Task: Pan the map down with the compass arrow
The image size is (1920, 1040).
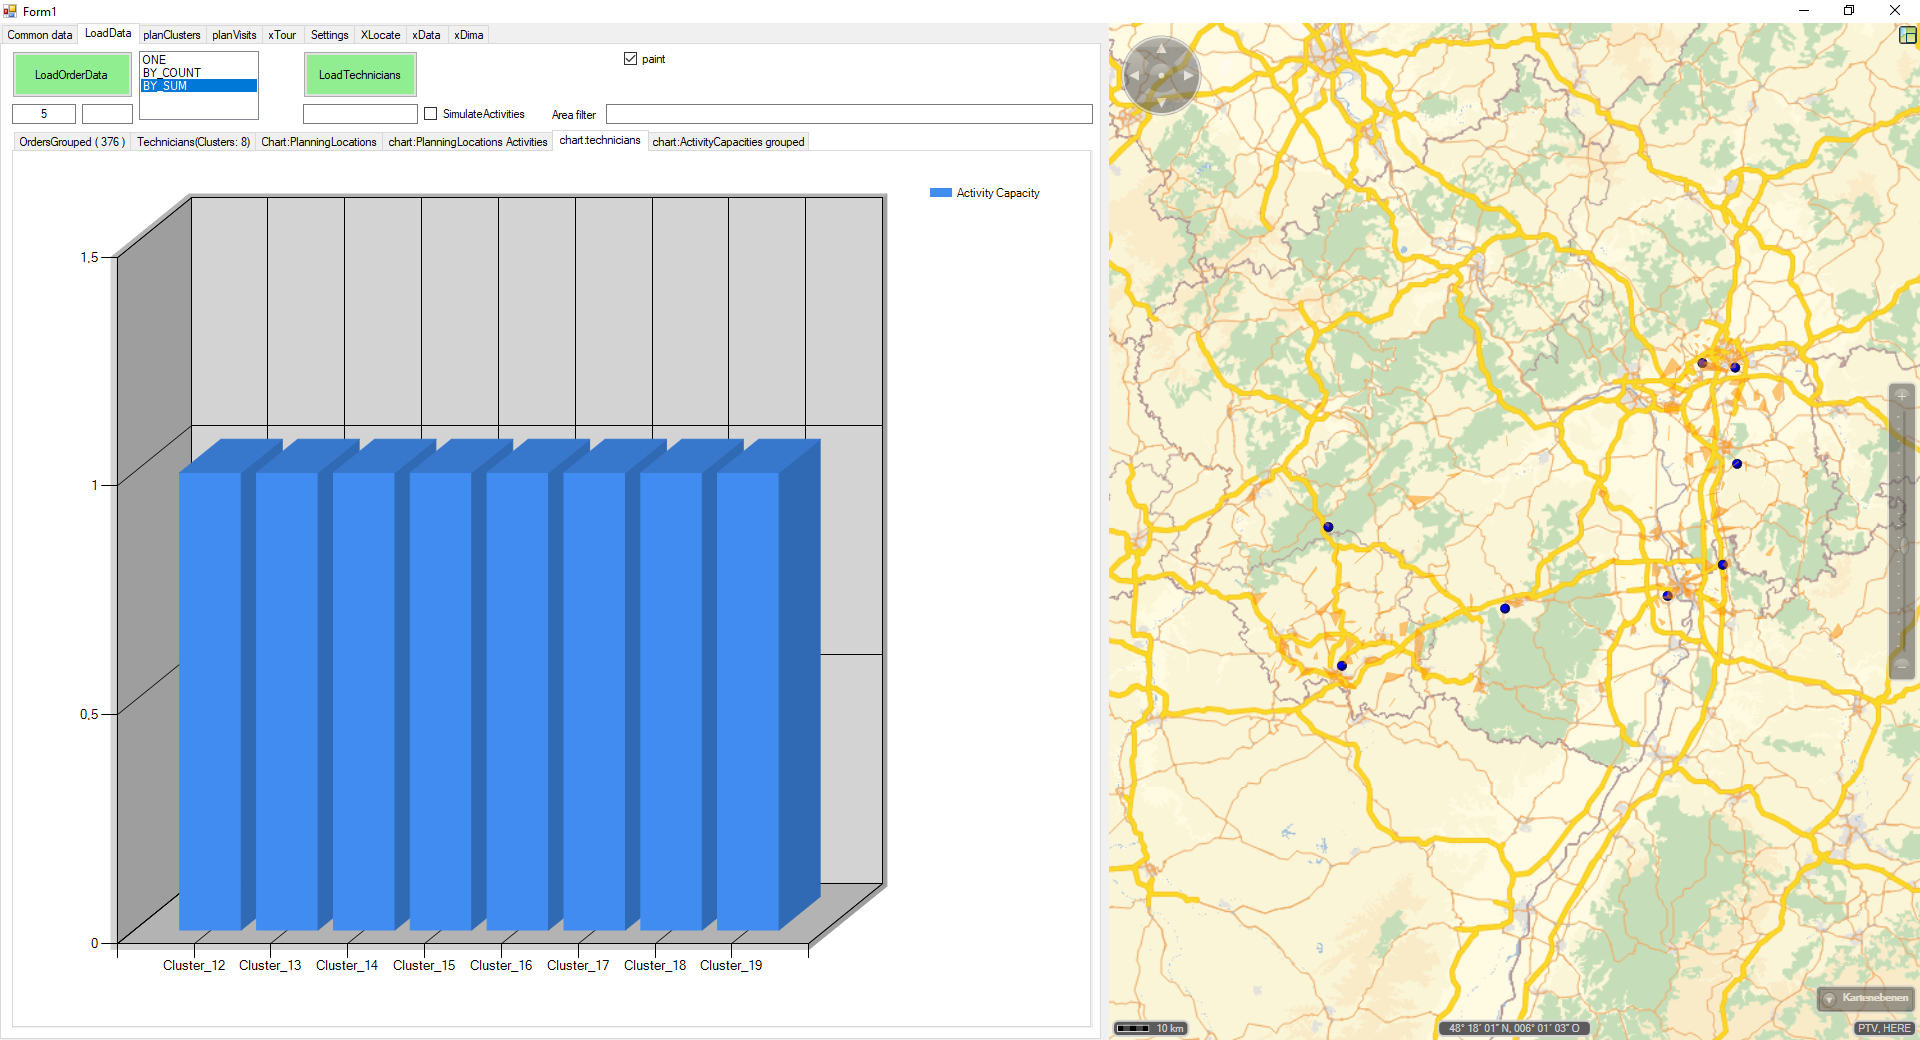Action: pyautogui.click(x=1161, y=102)
